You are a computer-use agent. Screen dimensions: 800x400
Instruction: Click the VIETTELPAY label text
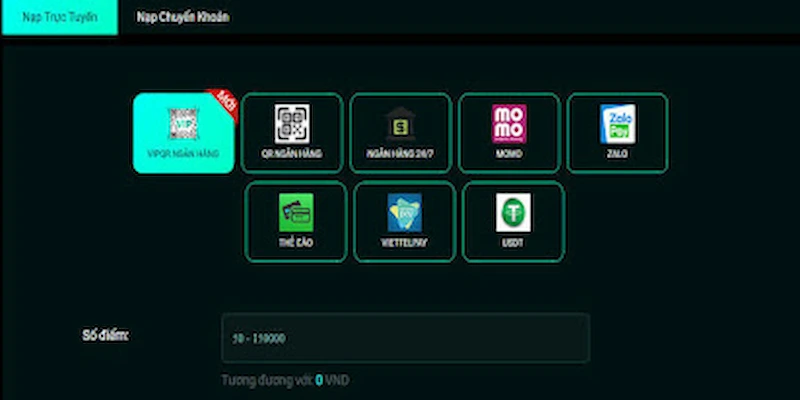click(405, 242)
